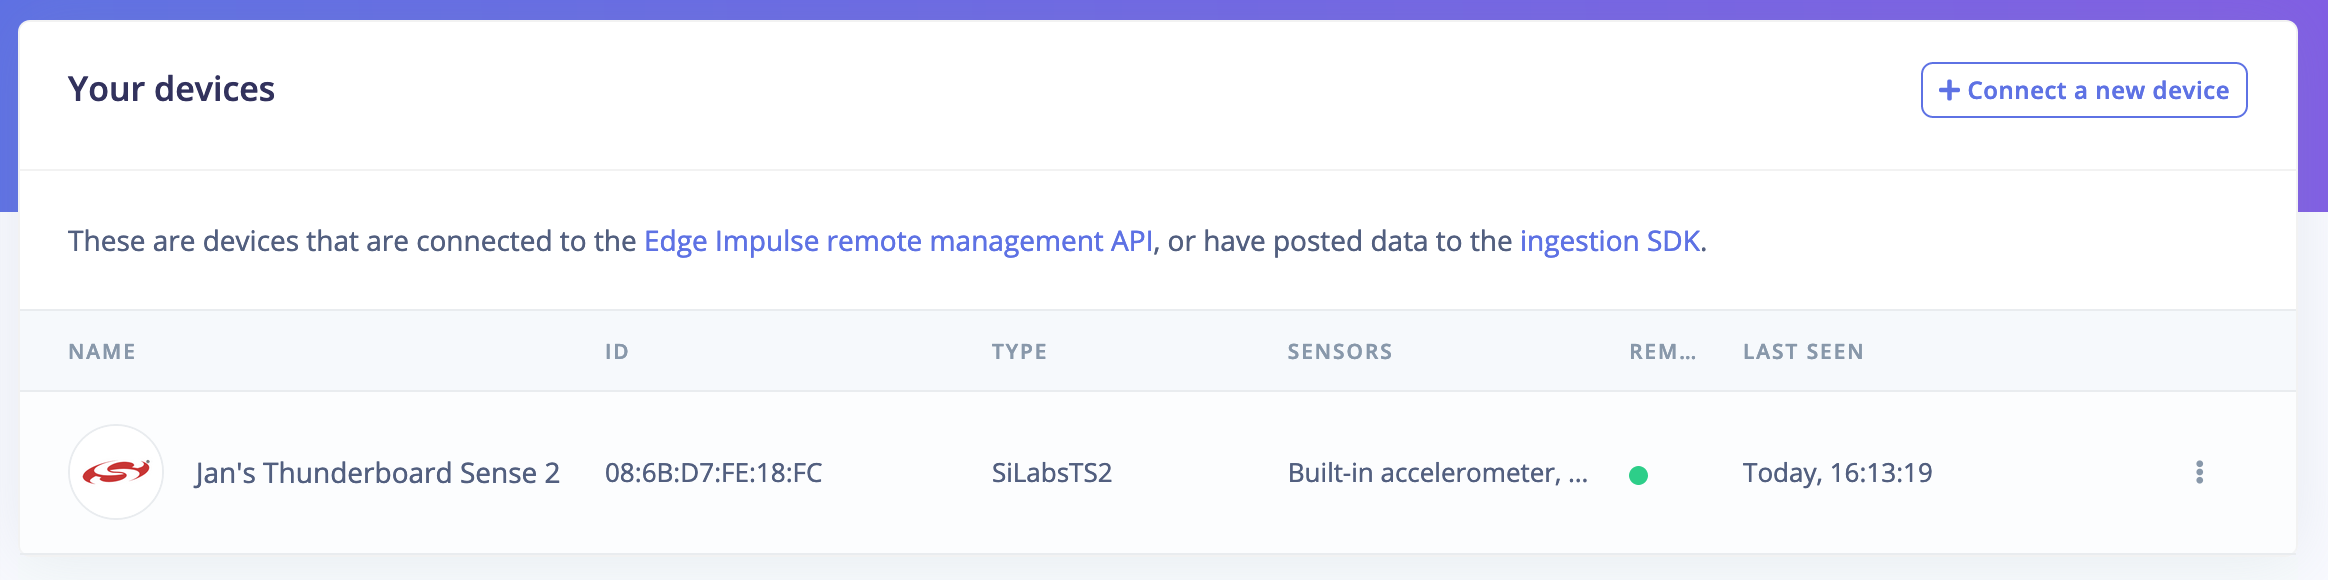Click the Today, 16:13:19 last seen timestamp

coord(1837,473)
